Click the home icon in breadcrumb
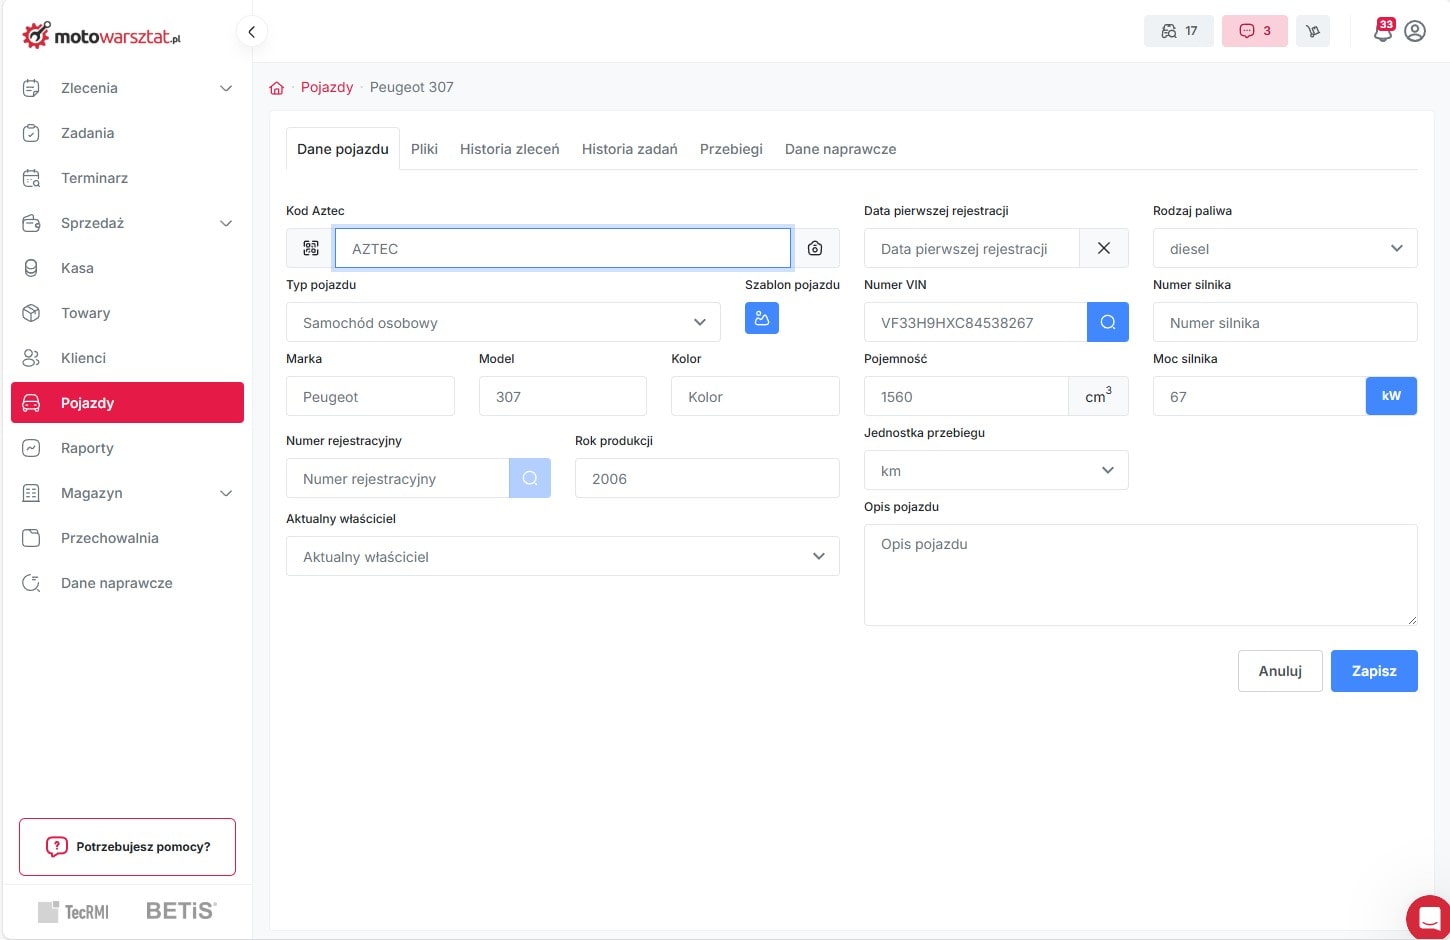The width and height of the screenshot is (1450, 940). point(277,88)
